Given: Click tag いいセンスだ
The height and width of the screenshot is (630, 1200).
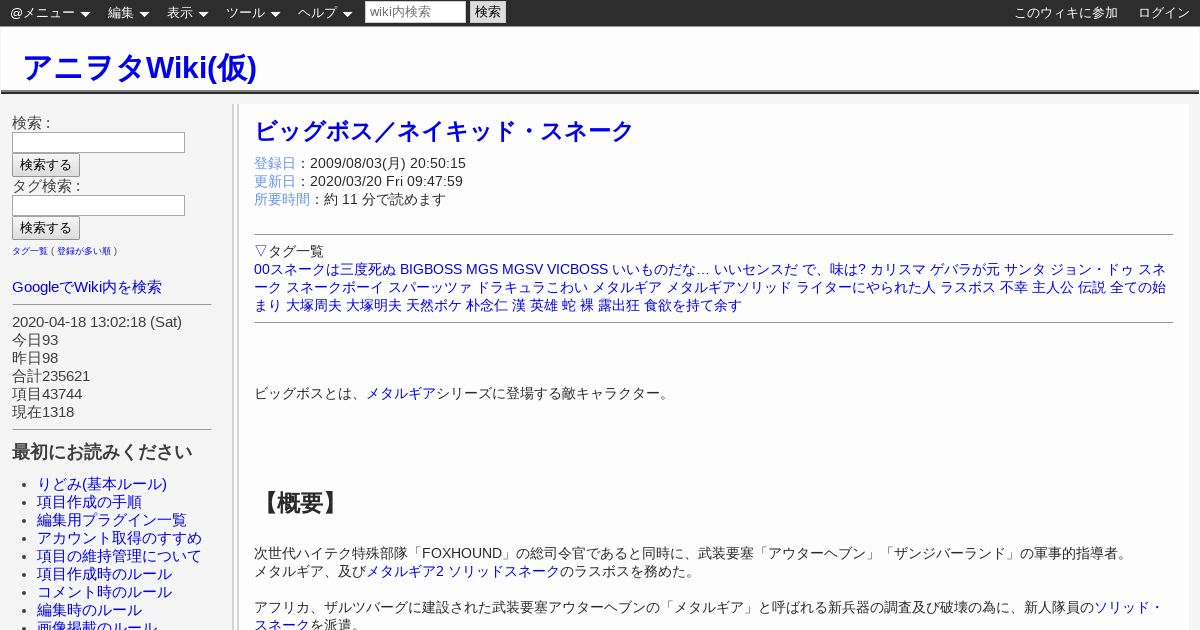Looking at the screenshot, I should [x=756, y=269].
